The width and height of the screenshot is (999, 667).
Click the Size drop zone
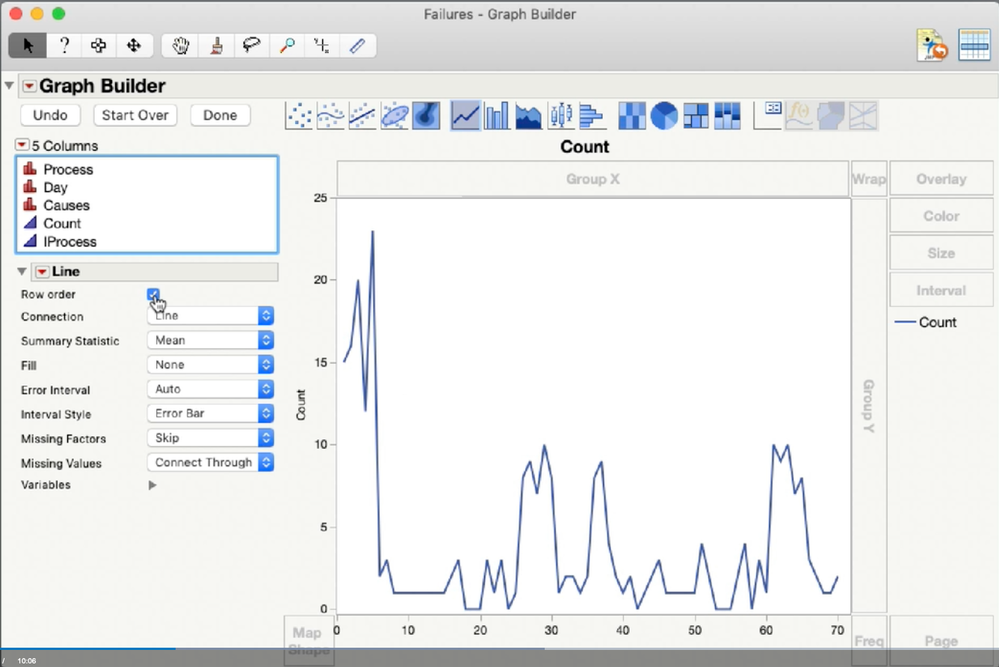point(941,253)
